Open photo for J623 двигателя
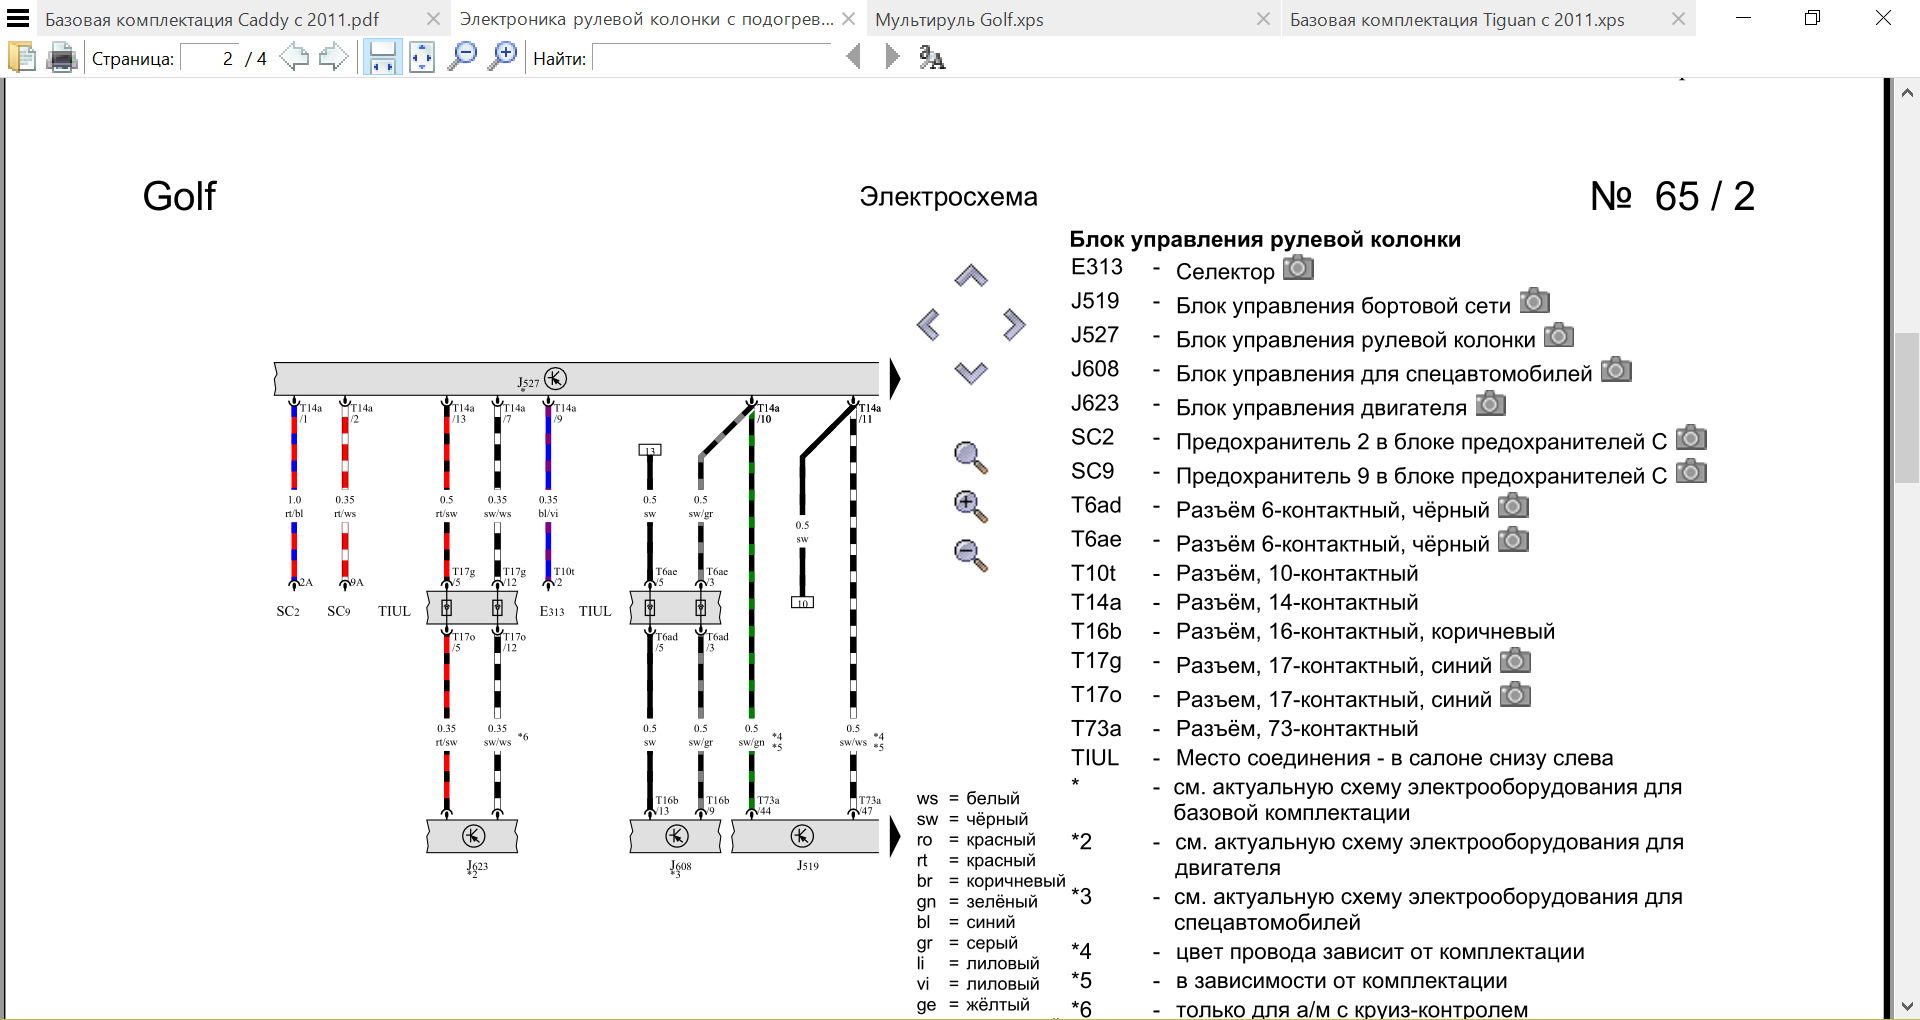Screen dimensions: 1920x1020 (1490, 403)
